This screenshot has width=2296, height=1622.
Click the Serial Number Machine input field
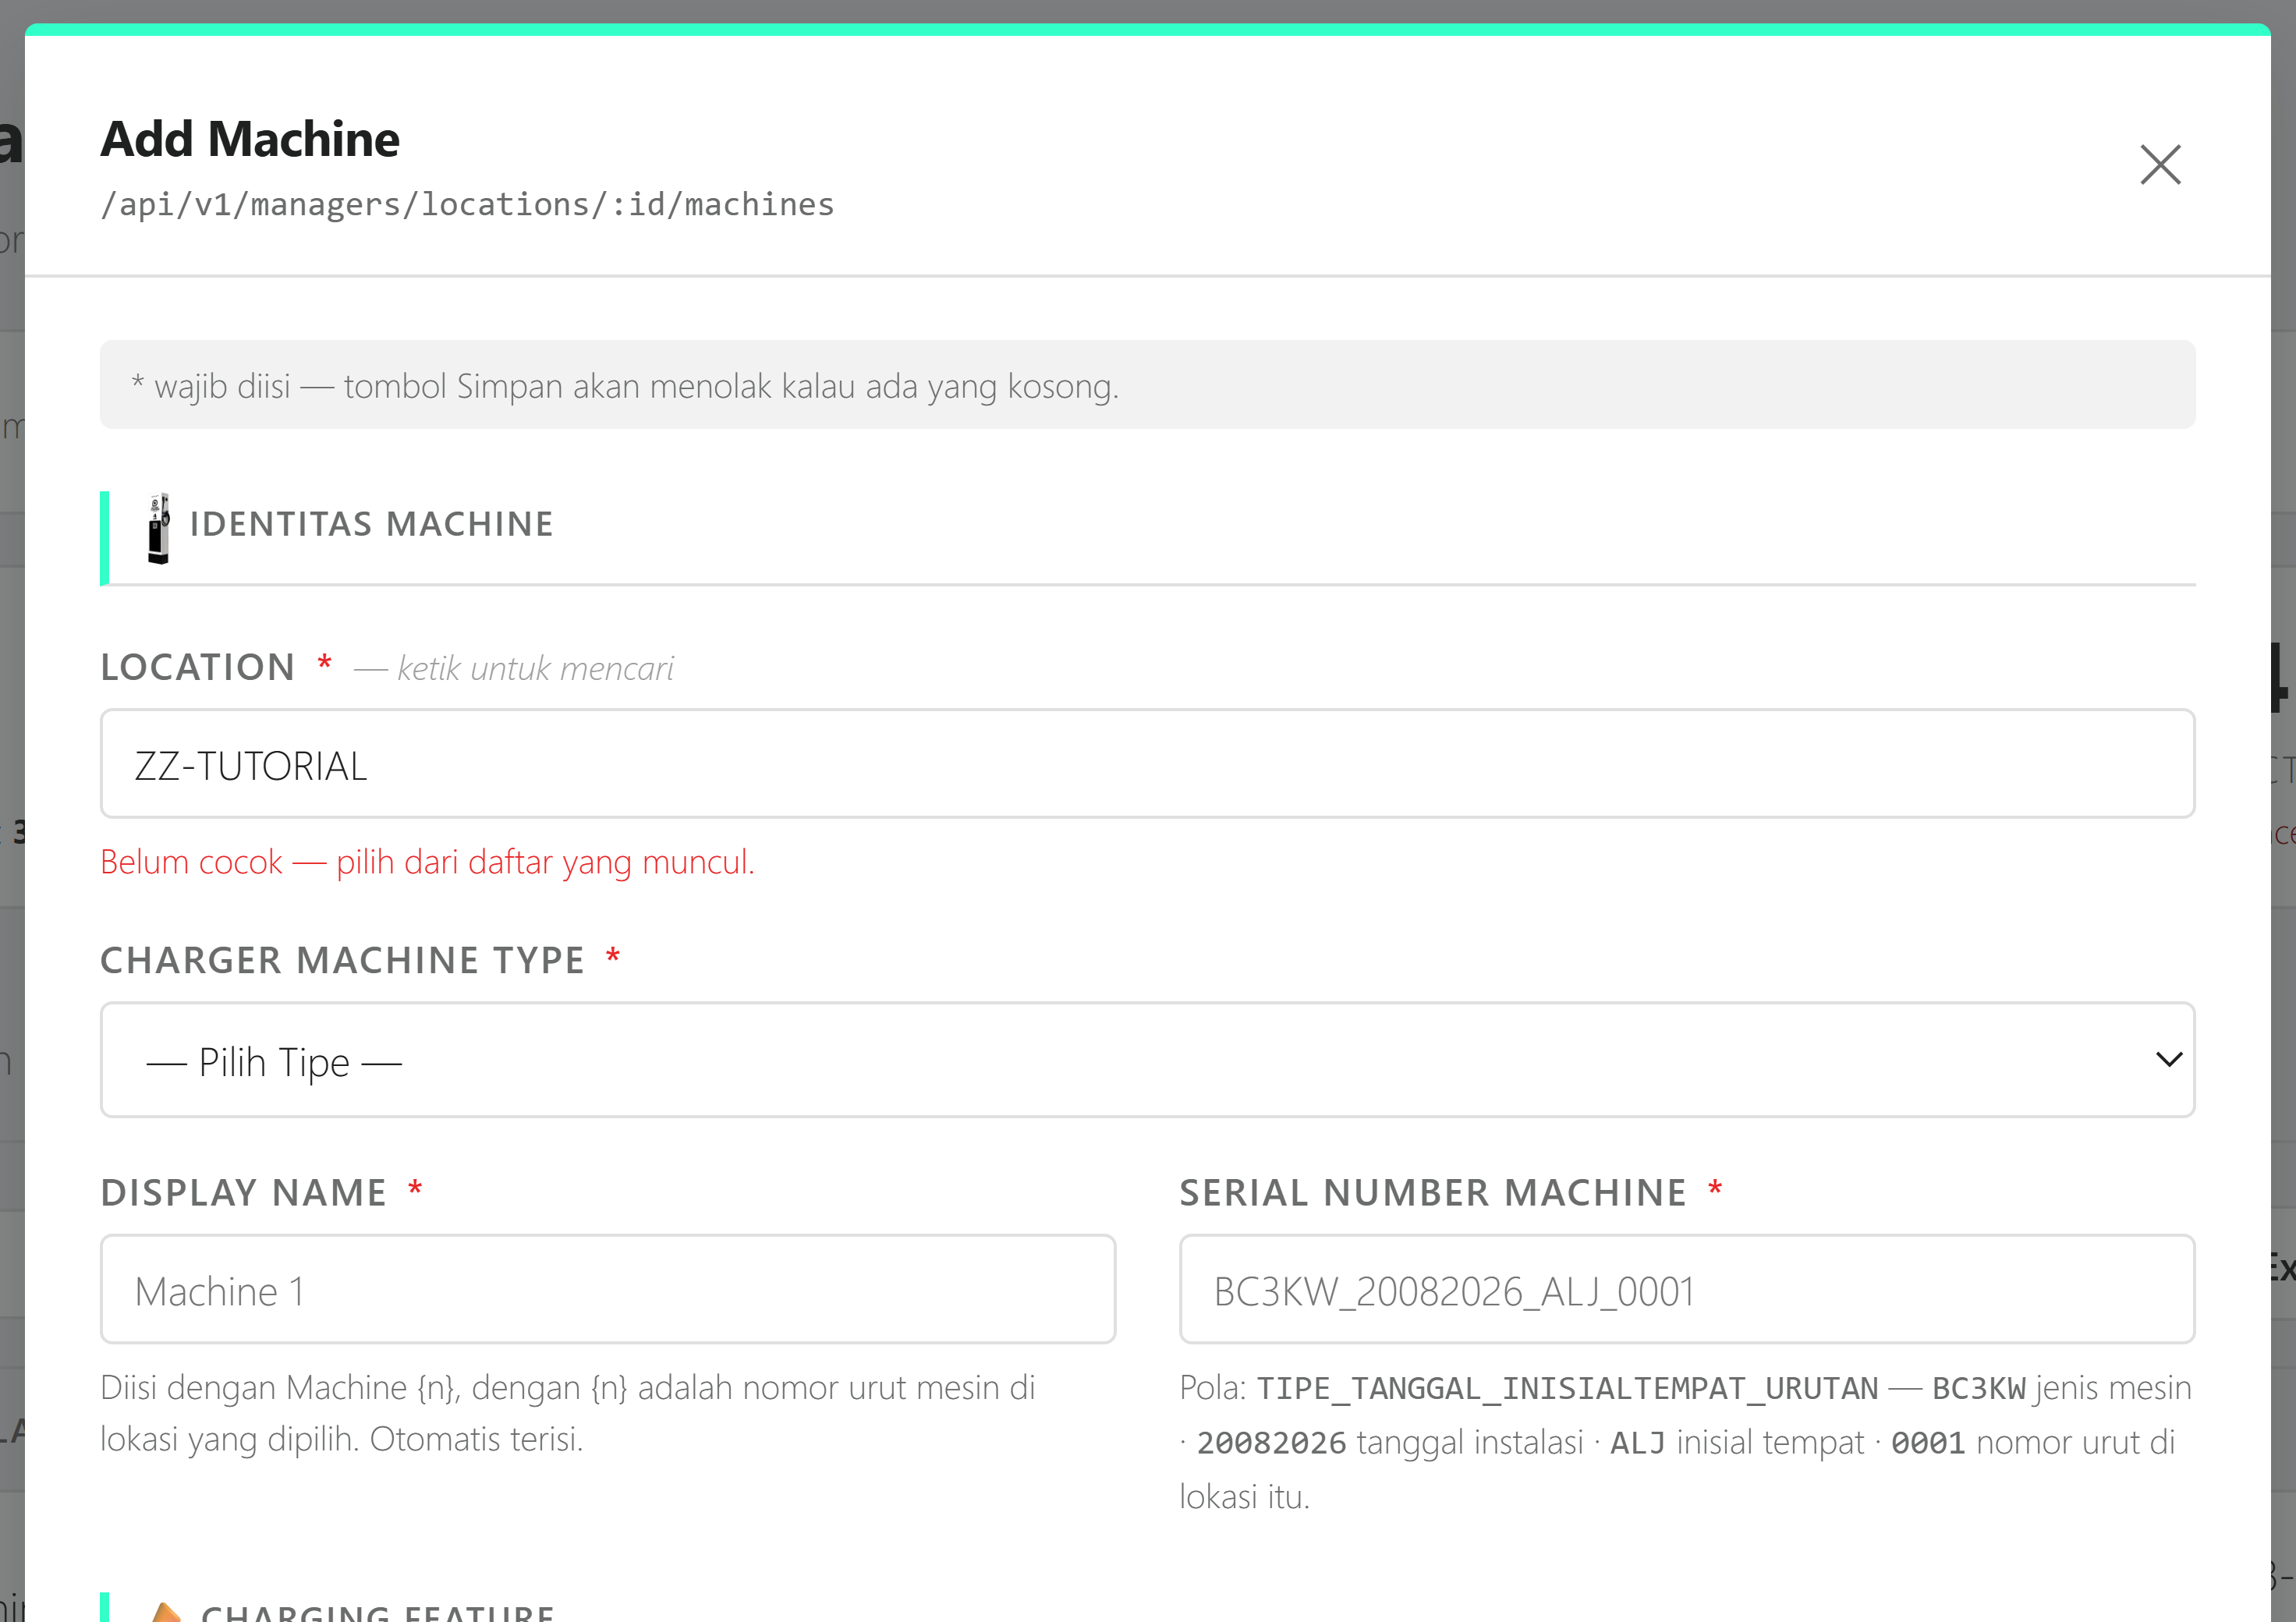point(1687,1289)
